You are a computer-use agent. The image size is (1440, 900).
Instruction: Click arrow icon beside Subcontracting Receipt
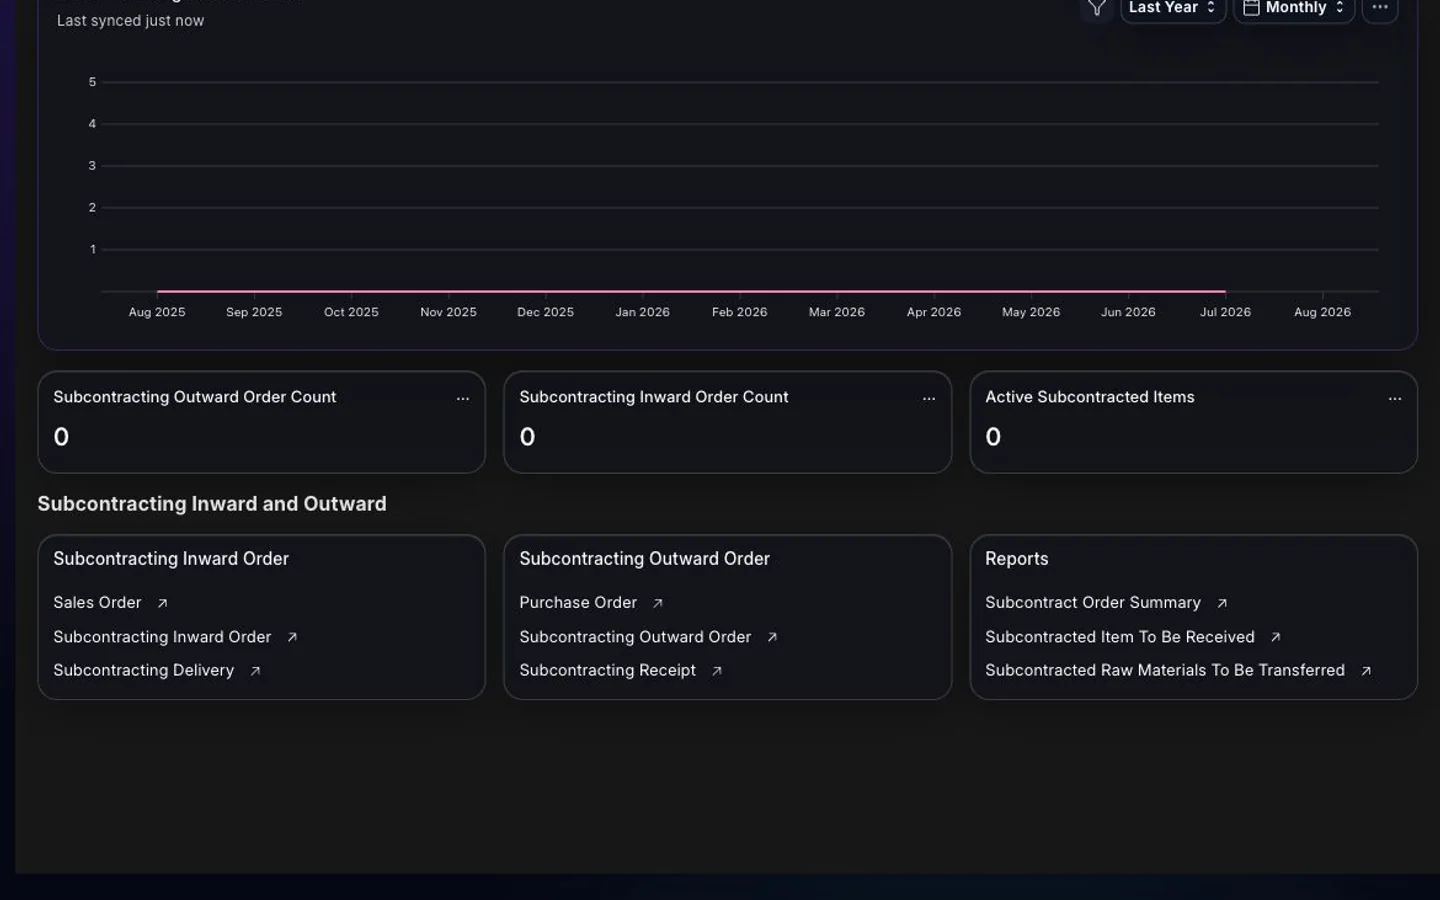pyautogui.click(x=717, y=671)
